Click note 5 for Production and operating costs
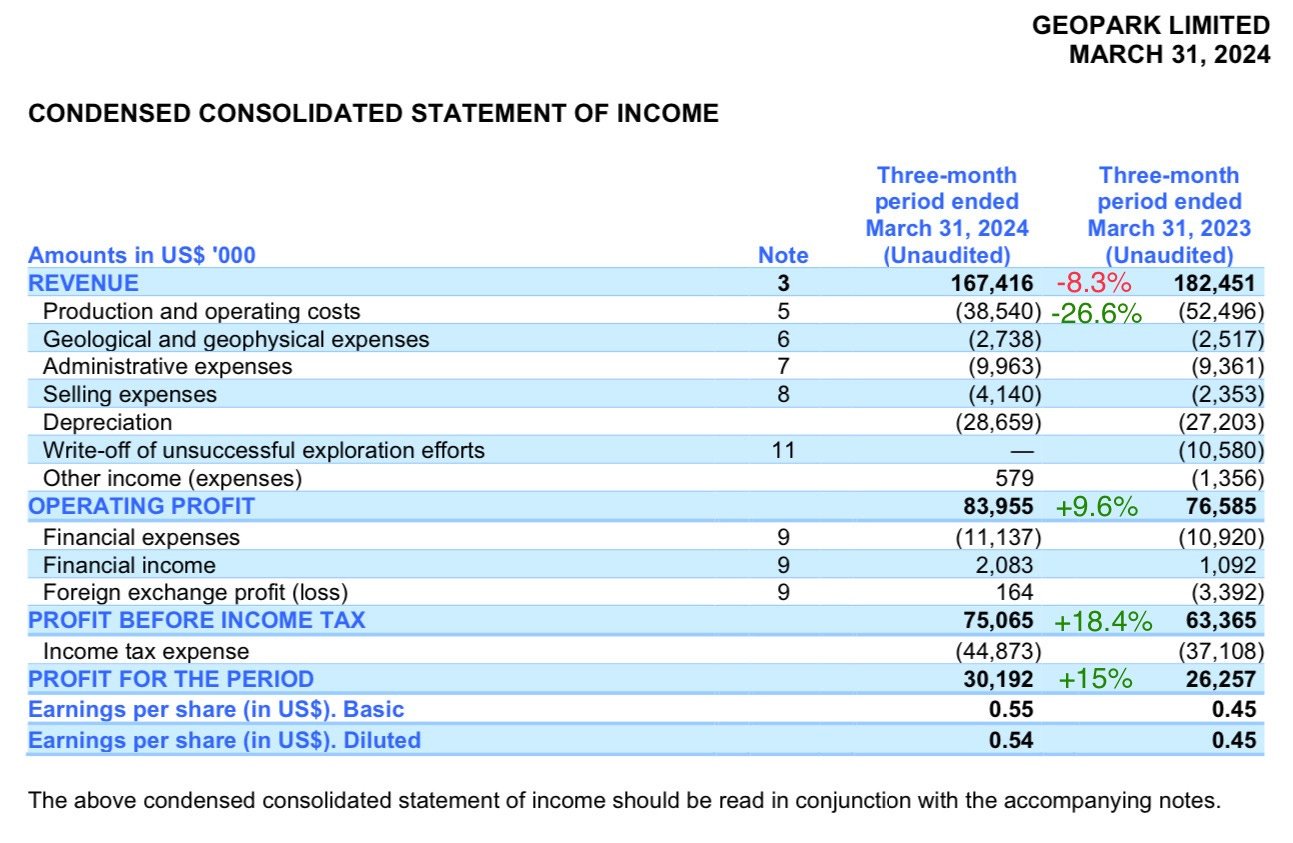1293x843 pixels. click(783, 311)
